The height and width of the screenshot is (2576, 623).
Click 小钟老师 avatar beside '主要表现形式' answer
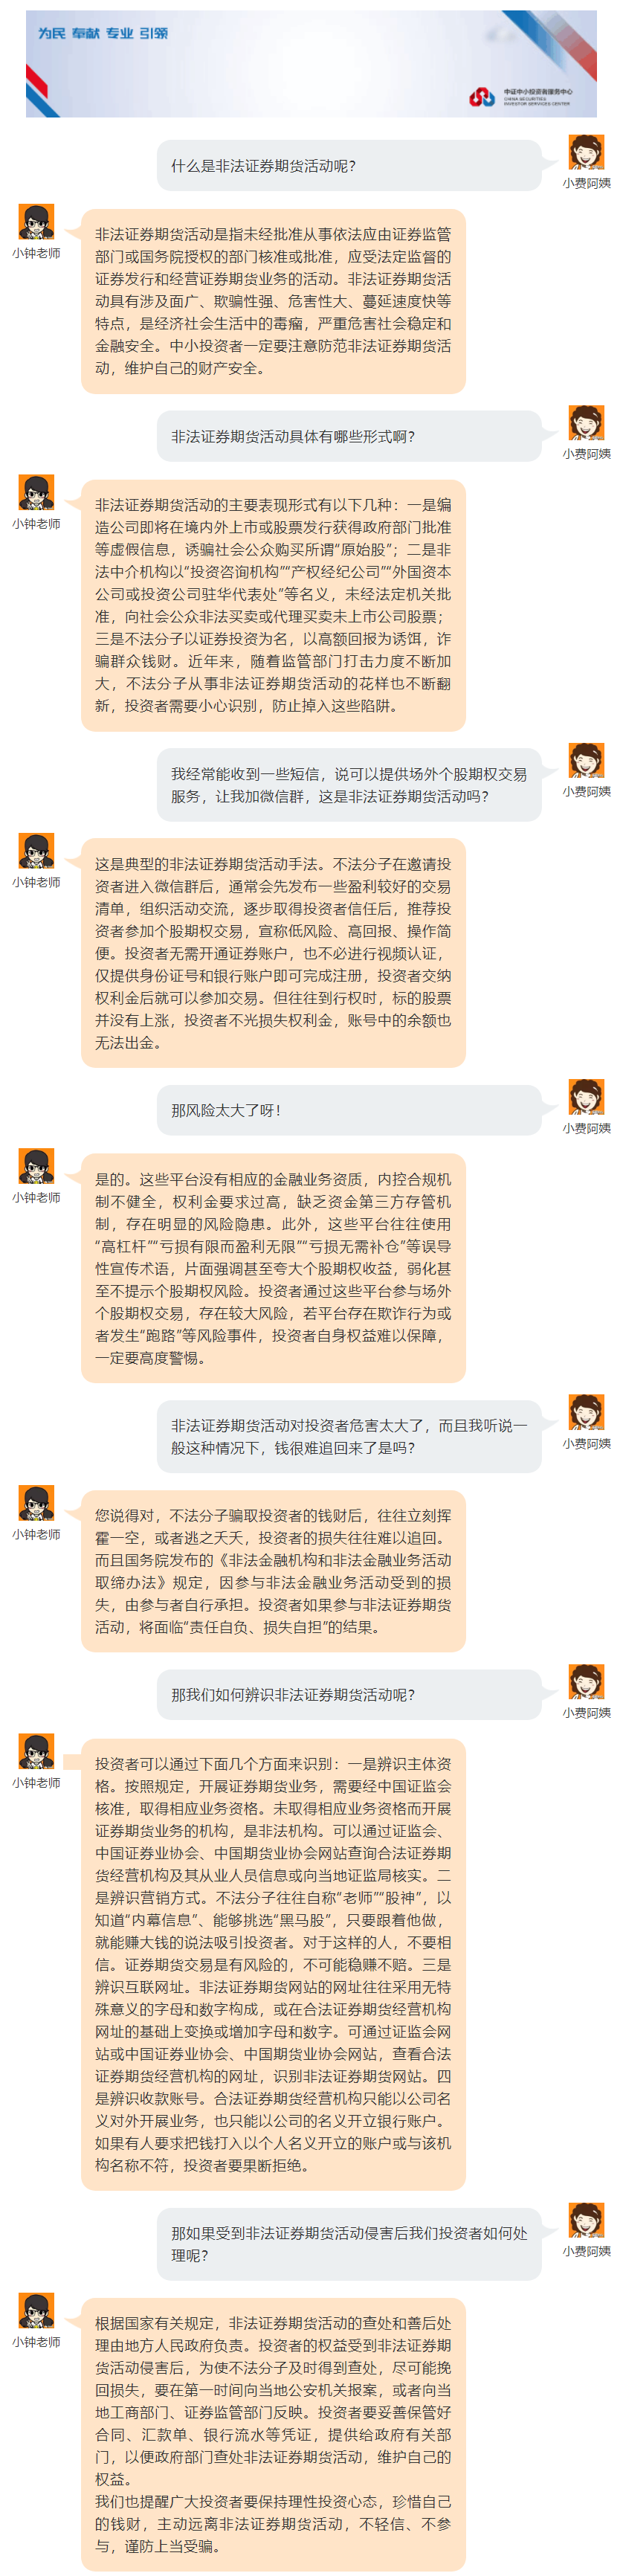click(36, 493)
